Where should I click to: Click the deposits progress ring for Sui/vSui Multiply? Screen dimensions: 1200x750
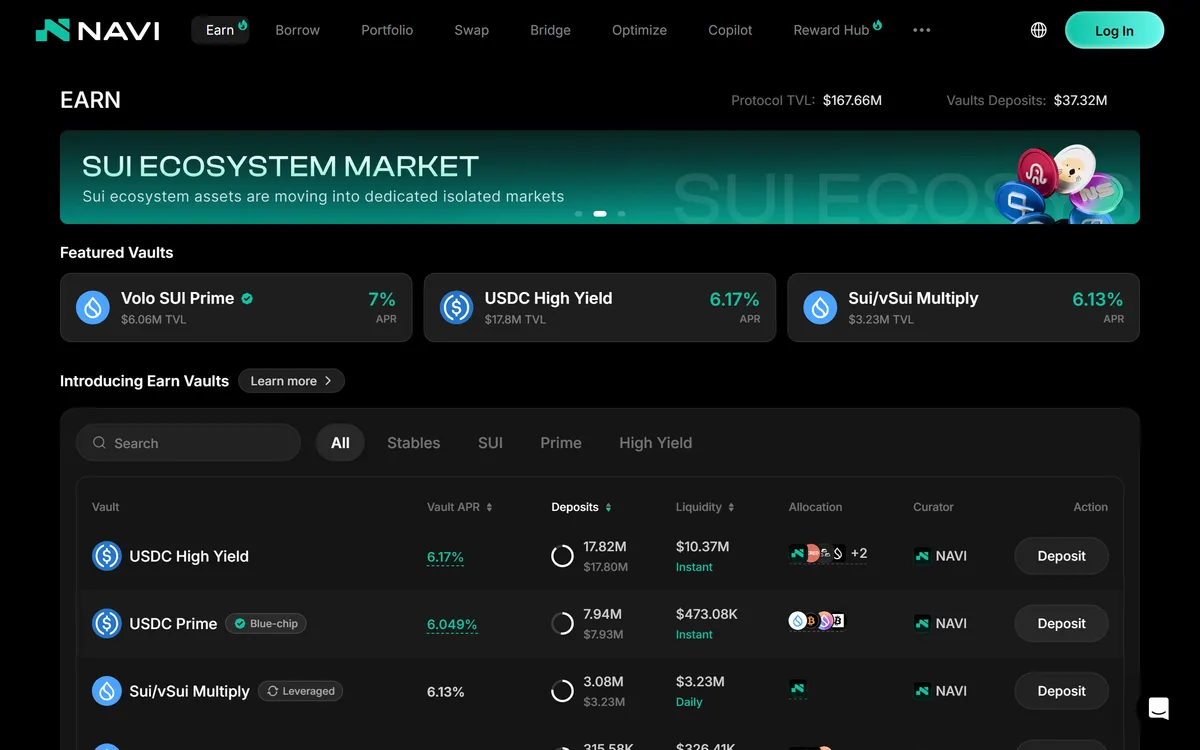pos(562,691)
